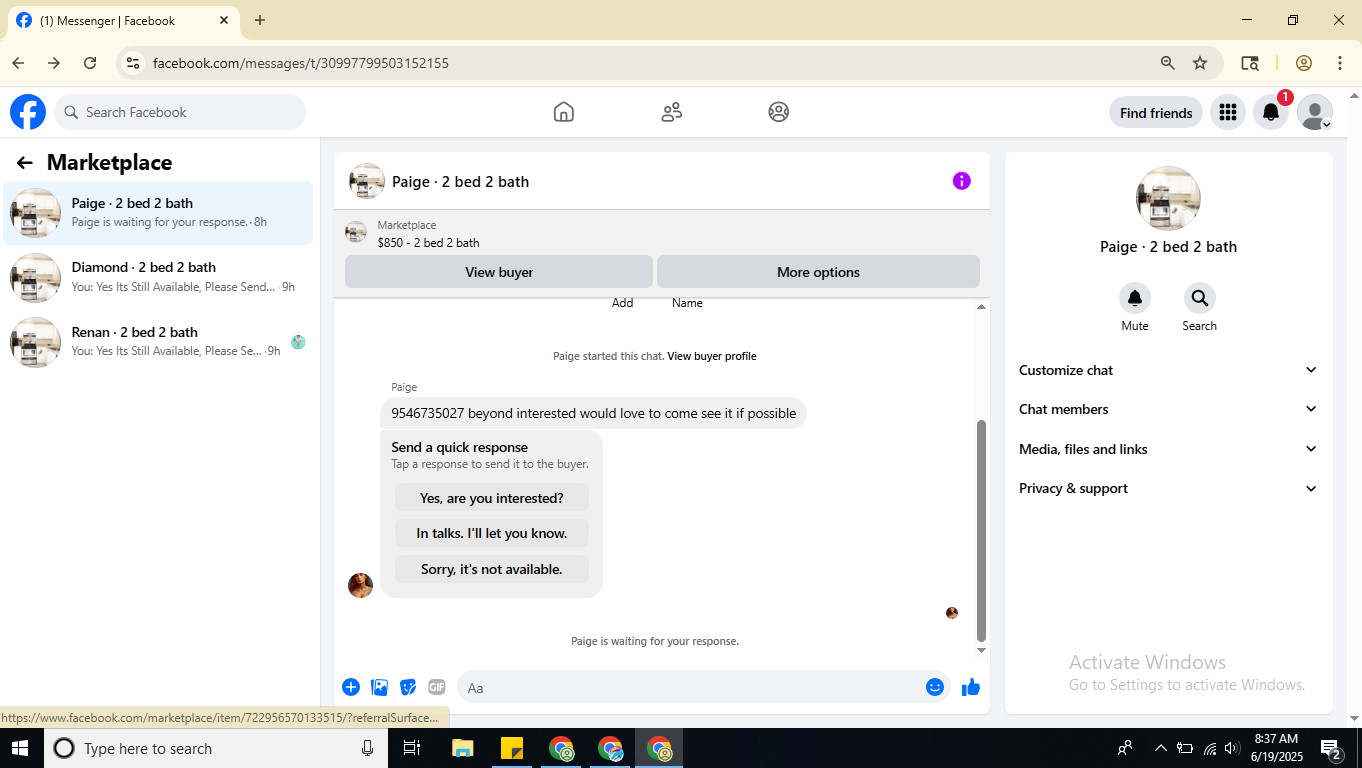
Task: Open the Friends icon in top navigation
Action: tap(672, 112)
